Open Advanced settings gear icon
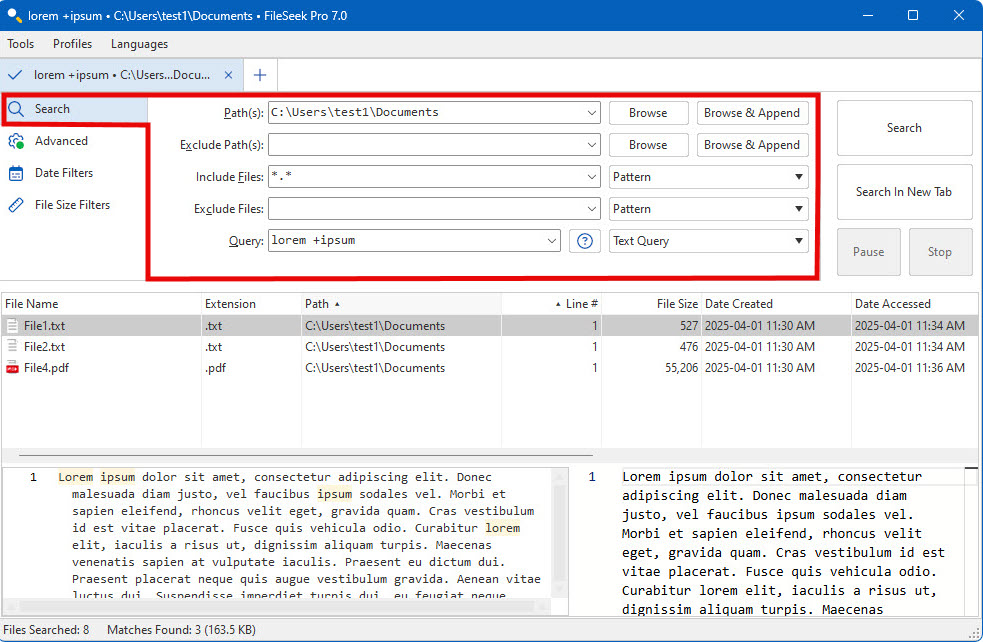Image resolution: width=983 pixels, height=642 pixels. click(16, 141)
